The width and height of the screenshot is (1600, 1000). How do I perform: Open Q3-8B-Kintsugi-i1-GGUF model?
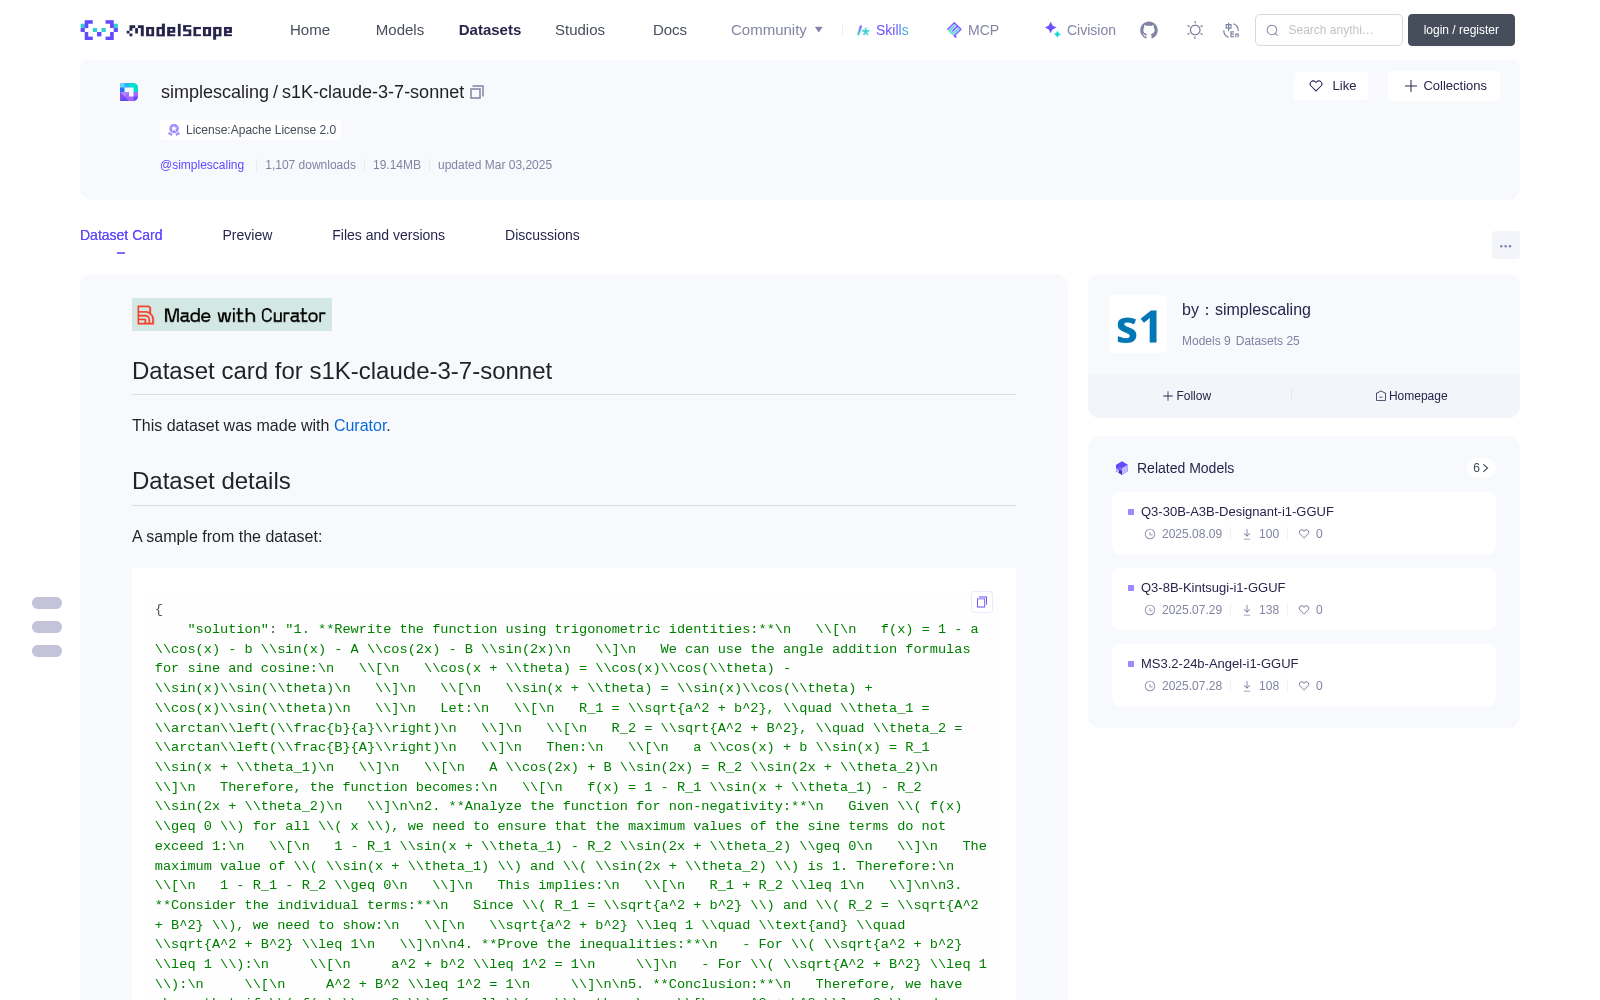1304,599
